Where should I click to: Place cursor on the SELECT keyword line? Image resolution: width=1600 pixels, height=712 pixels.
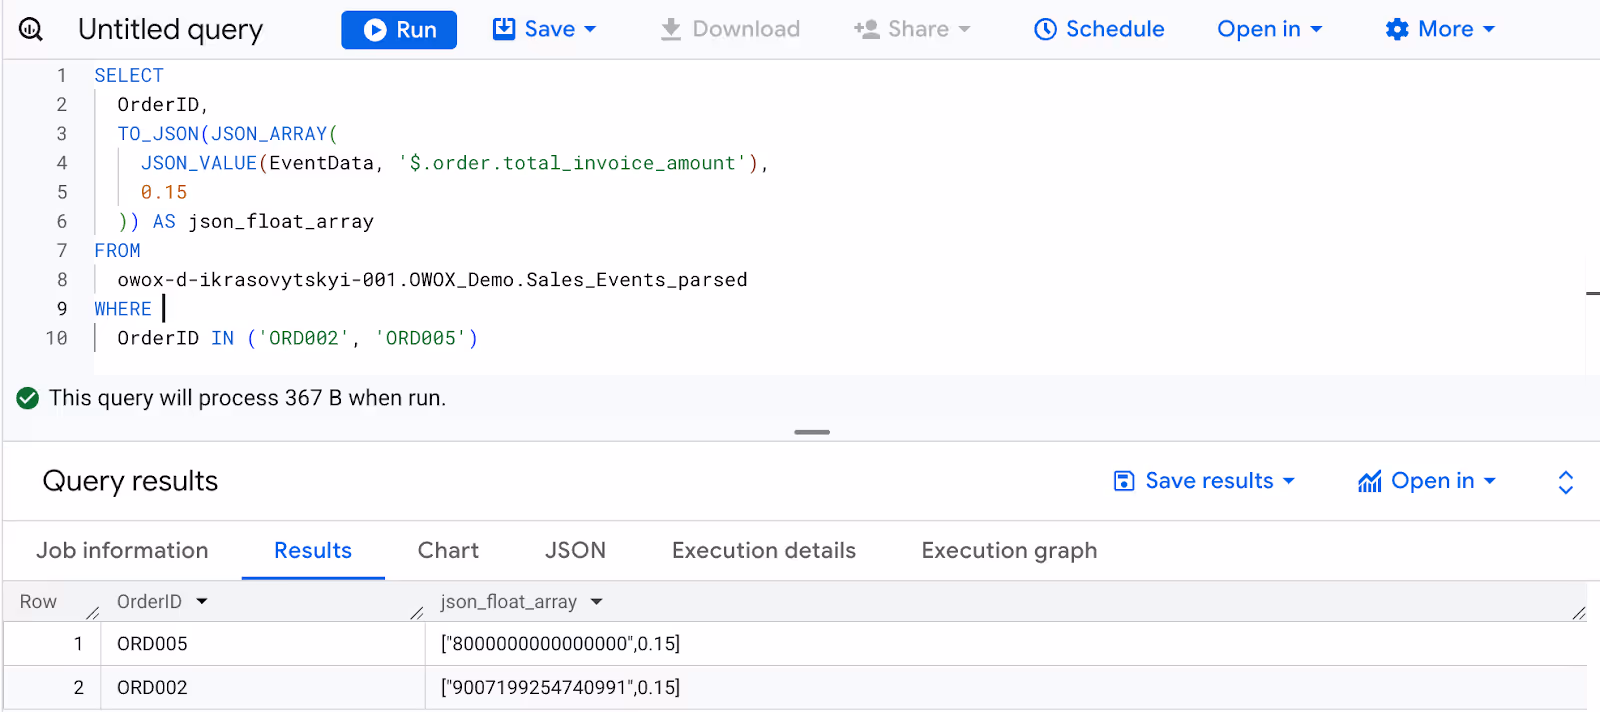coord(129,75)
